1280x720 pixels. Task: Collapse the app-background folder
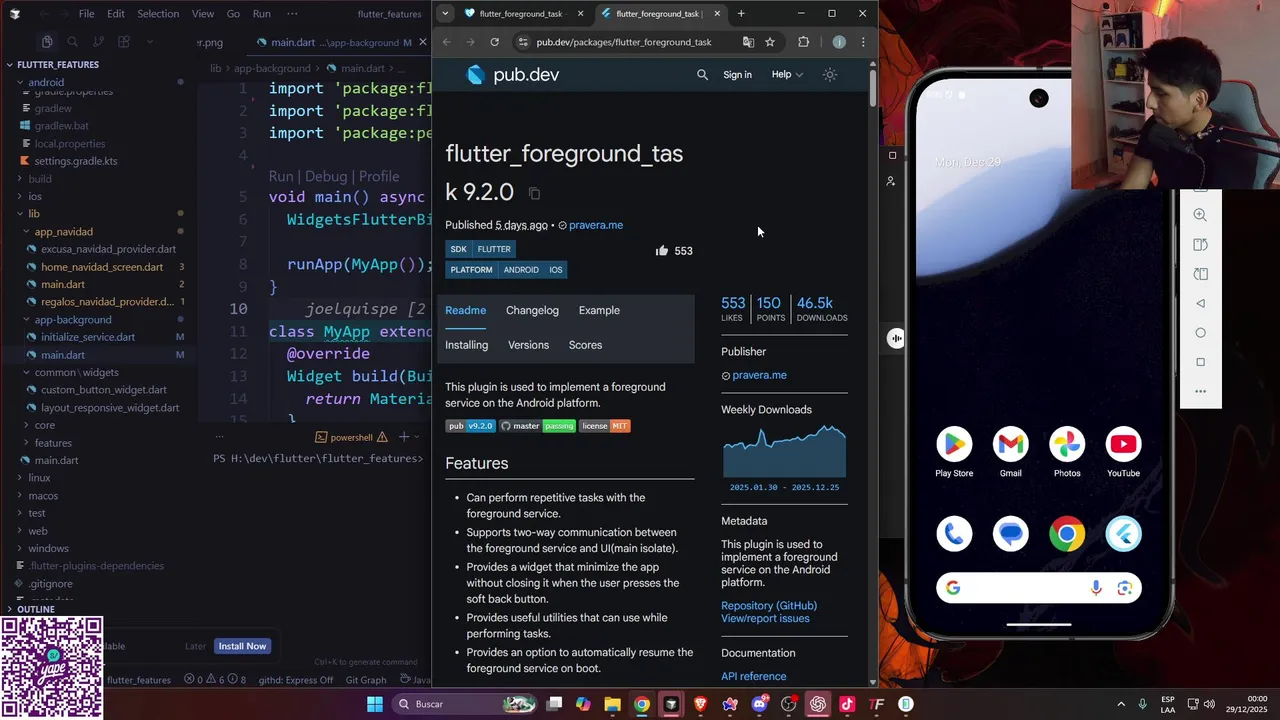pos(73,320)
